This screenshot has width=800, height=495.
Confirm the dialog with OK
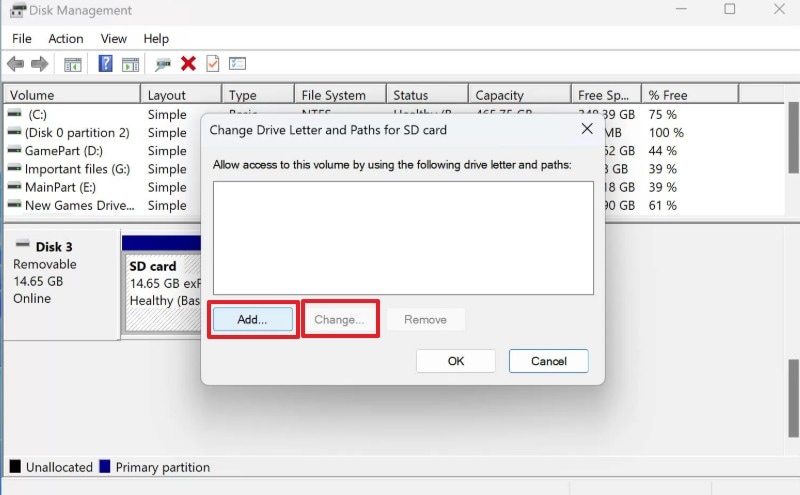456,361
